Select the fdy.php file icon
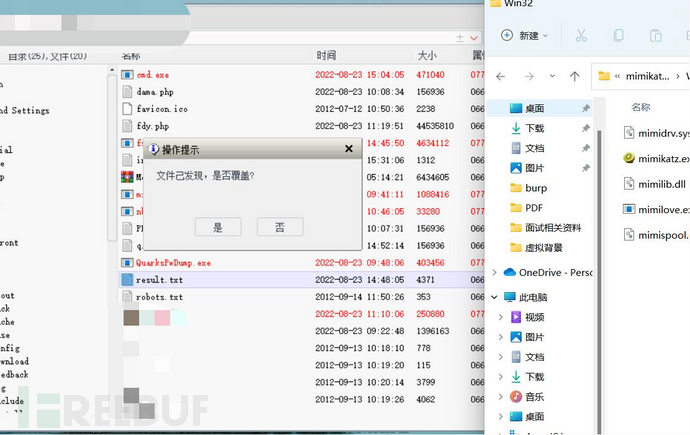This screenshot has height=435, width=690. pos(127,126)
